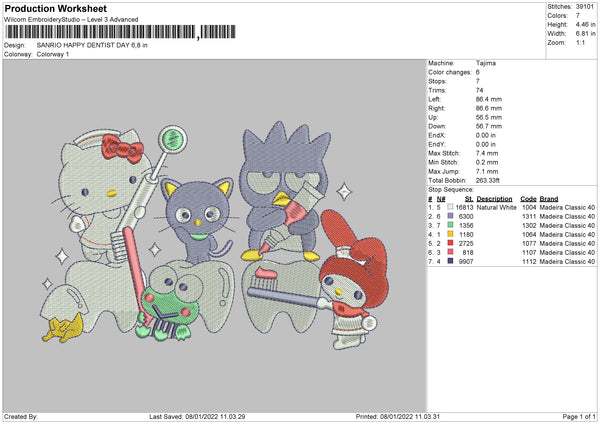Click the yellow swatch for code 1064
This screenshot has height=424, width=600.
coord(450,234)
